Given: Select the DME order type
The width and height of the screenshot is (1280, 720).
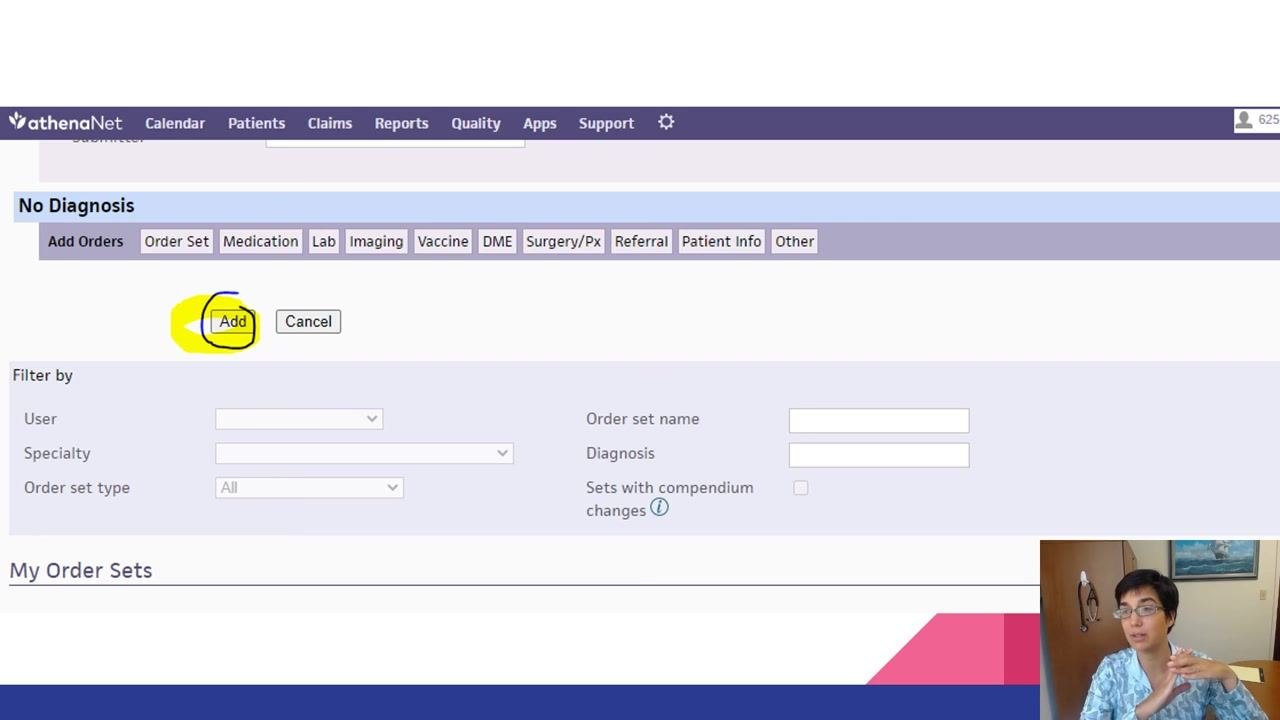Looking at the screenshot, I should [497, 241].
